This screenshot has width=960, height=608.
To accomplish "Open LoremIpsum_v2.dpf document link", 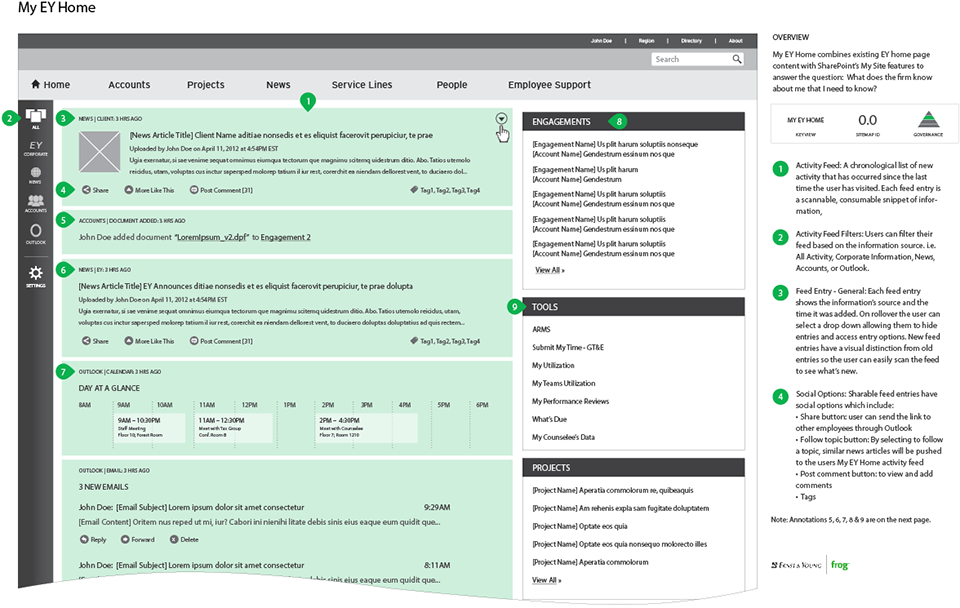I will [212, 238].
